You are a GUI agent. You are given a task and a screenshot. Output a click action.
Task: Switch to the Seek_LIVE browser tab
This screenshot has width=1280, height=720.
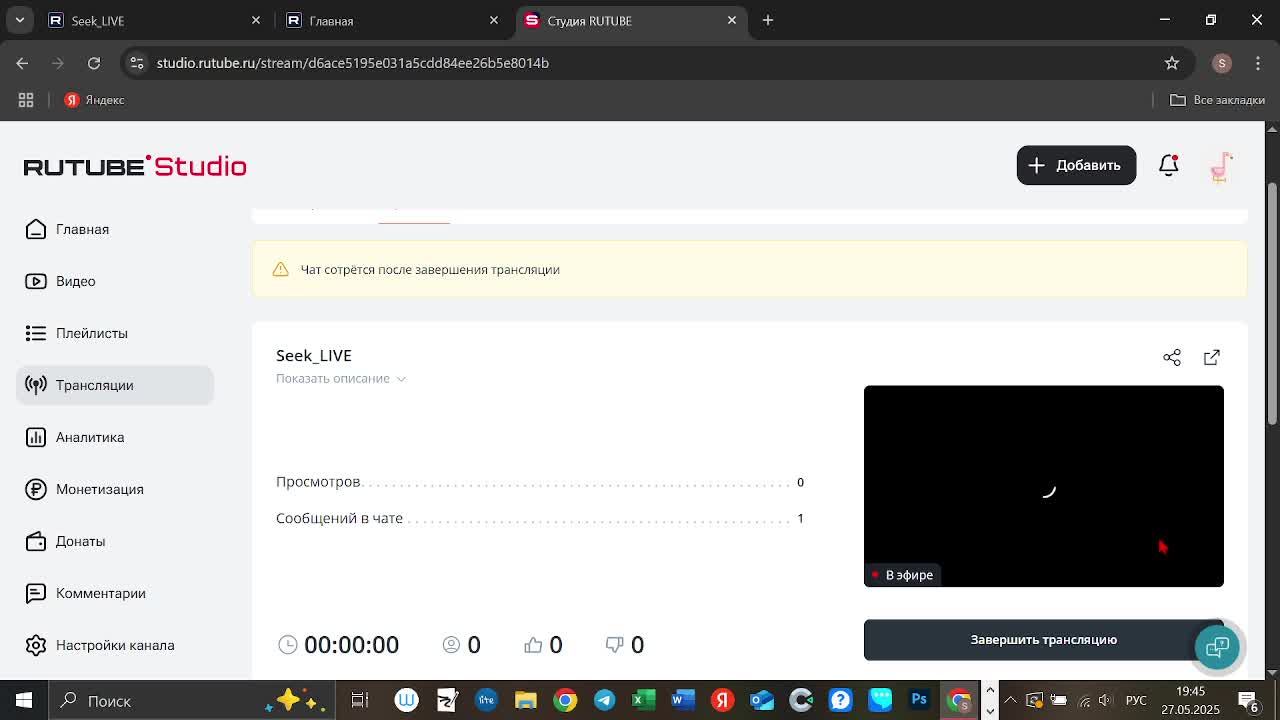point(155,20)
